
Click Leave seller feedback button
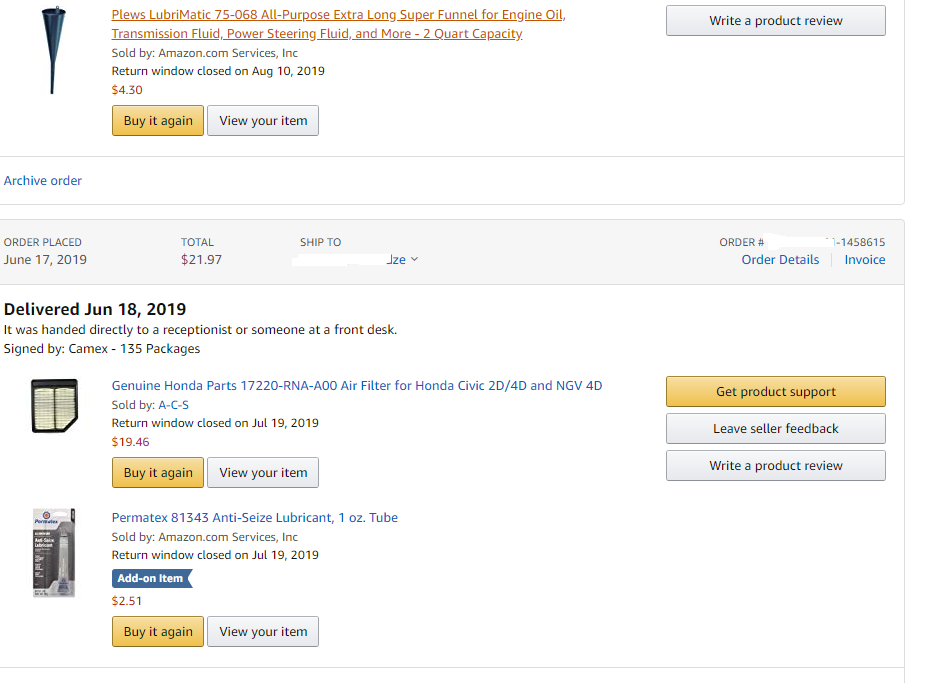[x=775, y=429]
